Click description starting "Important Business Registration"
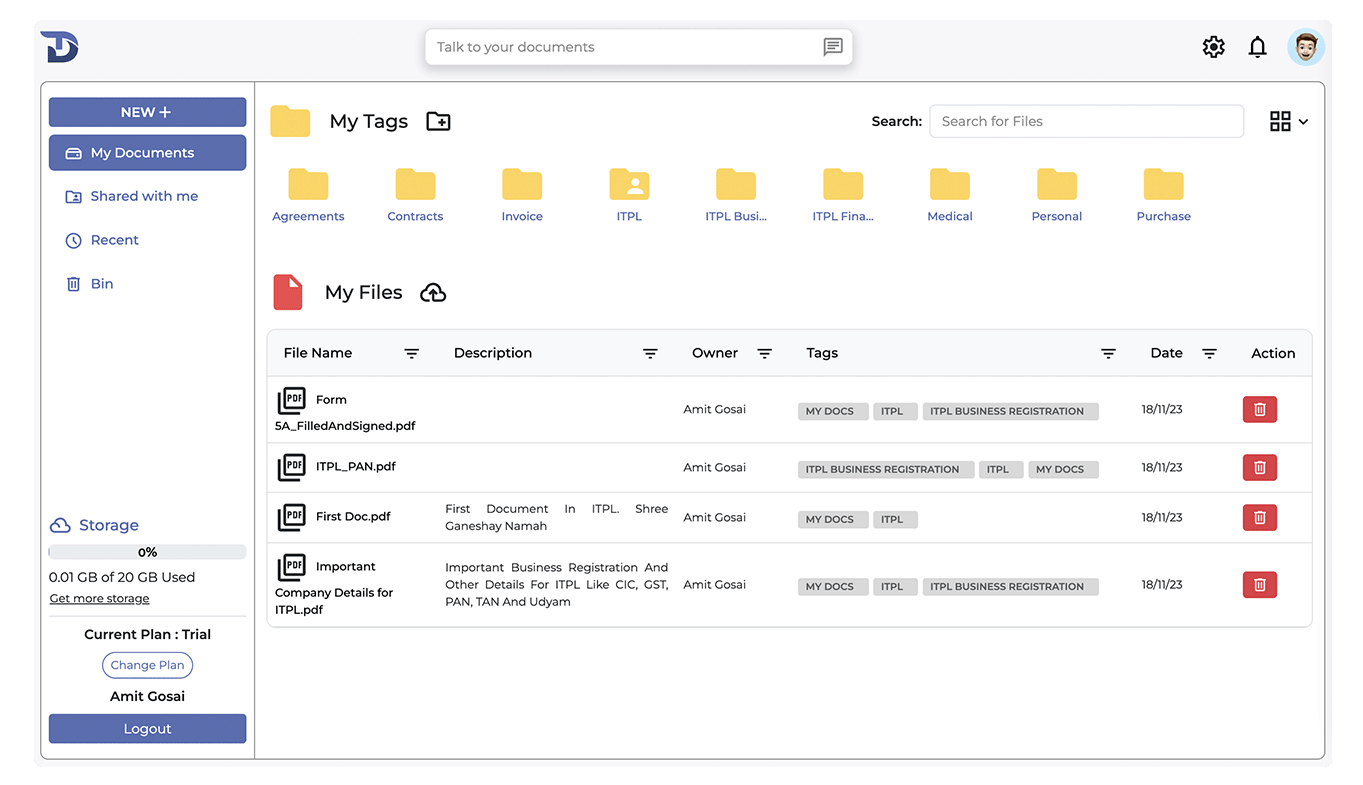This screenshot has width=1363, height=785. pyautogui.click(x=556, y=585)
